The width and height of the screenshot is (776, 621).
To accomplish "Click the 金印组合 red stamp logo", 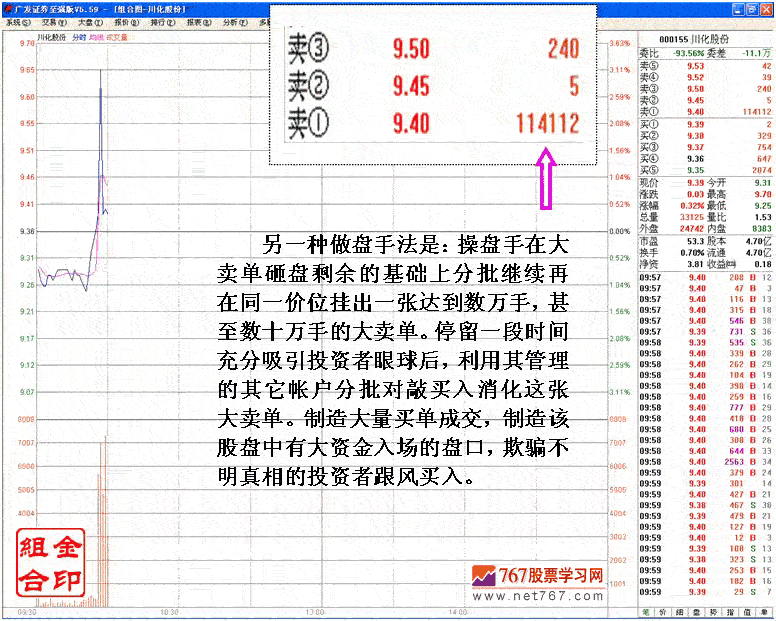I will (x=48, y=562).
